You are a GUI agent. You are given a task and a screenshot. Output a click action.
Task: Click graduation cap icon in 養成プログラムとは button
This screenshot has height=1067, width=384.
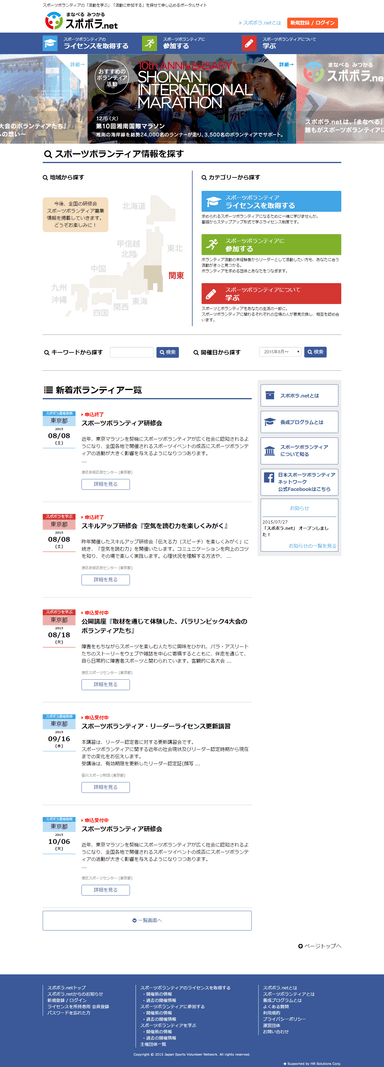pos(269,422)
